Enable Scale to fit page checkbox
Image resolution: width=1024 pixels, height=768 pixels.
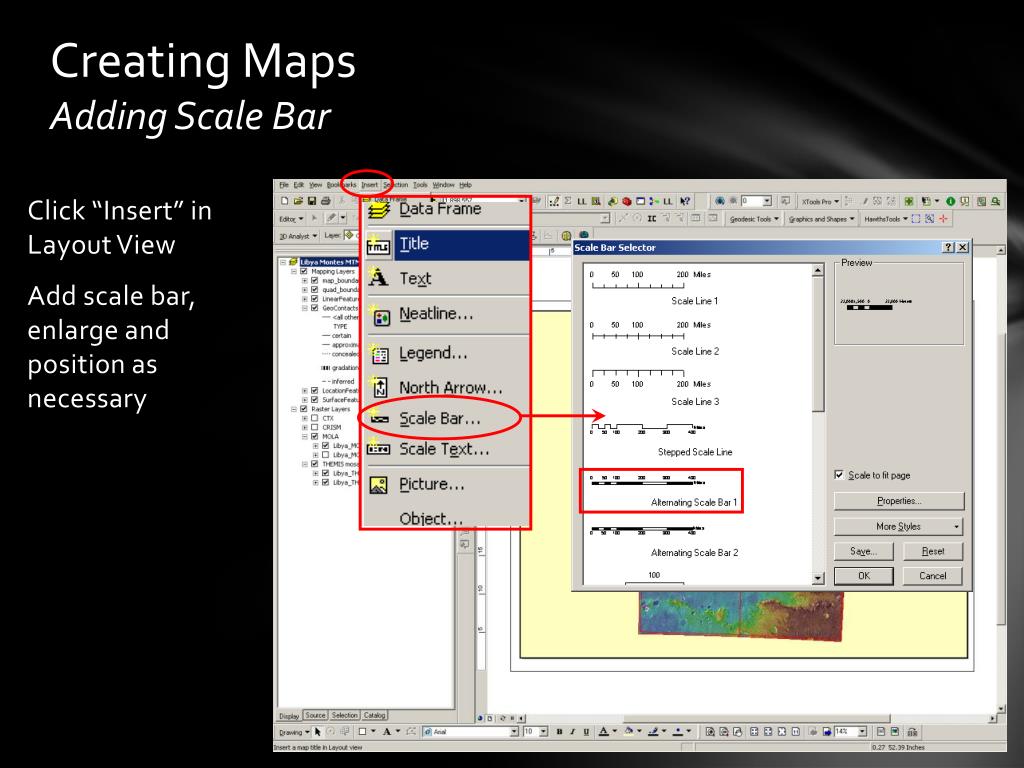pyautogui.click(x=838, y=475)
